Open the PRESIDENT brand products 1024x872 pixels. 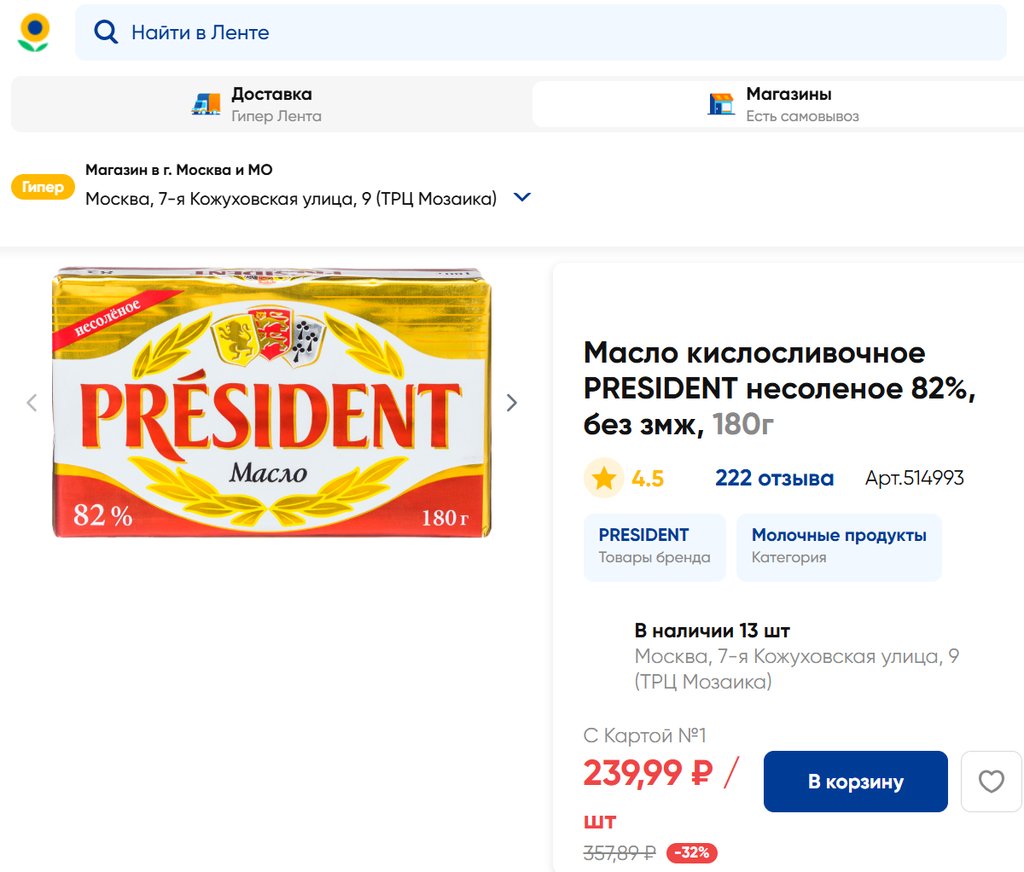pyautogui.click(x=655, y=546)
